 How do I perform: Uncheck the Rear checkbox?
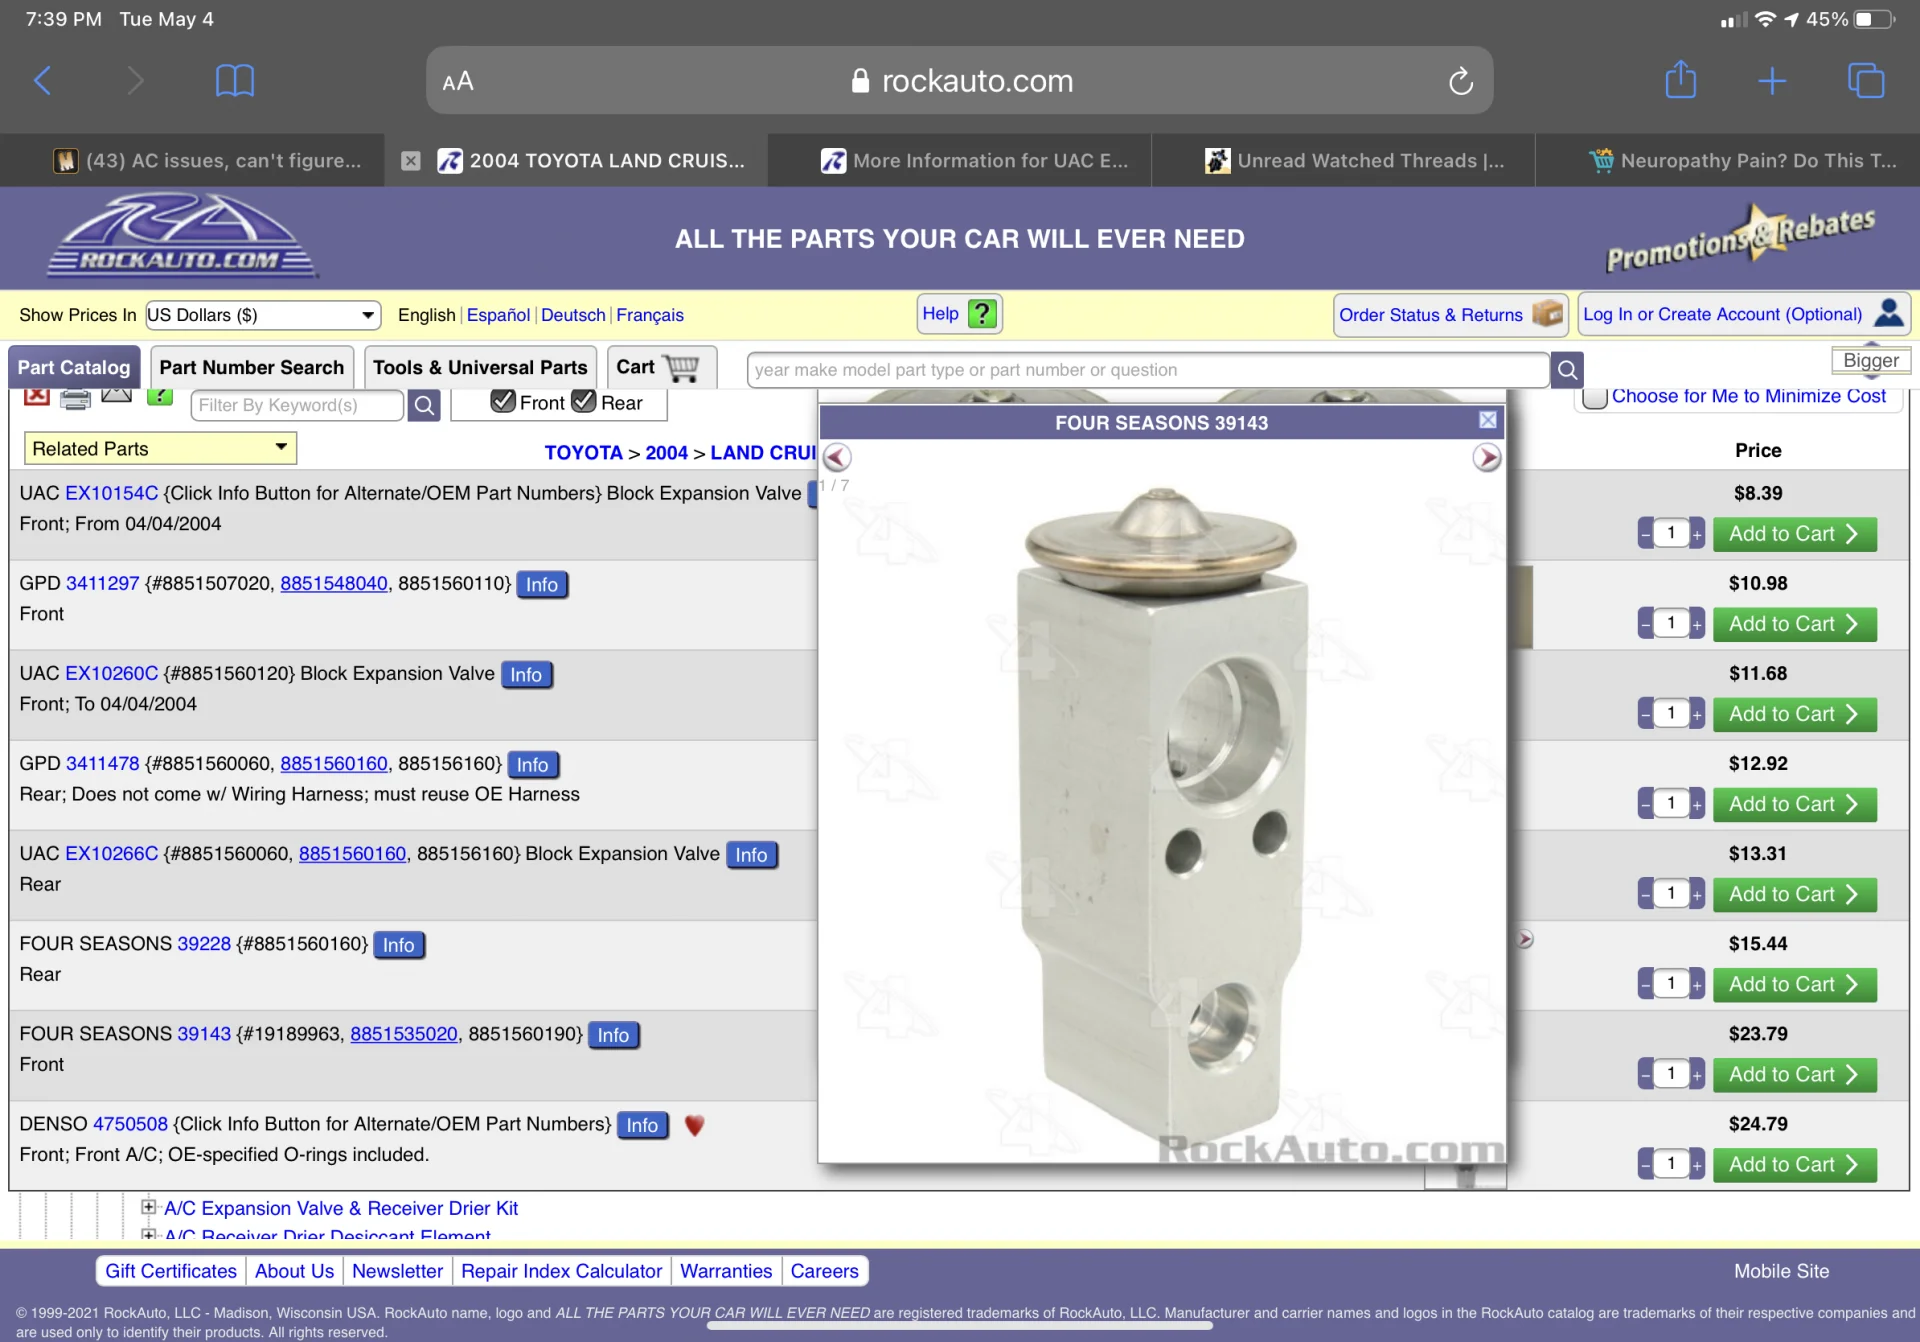583,401
